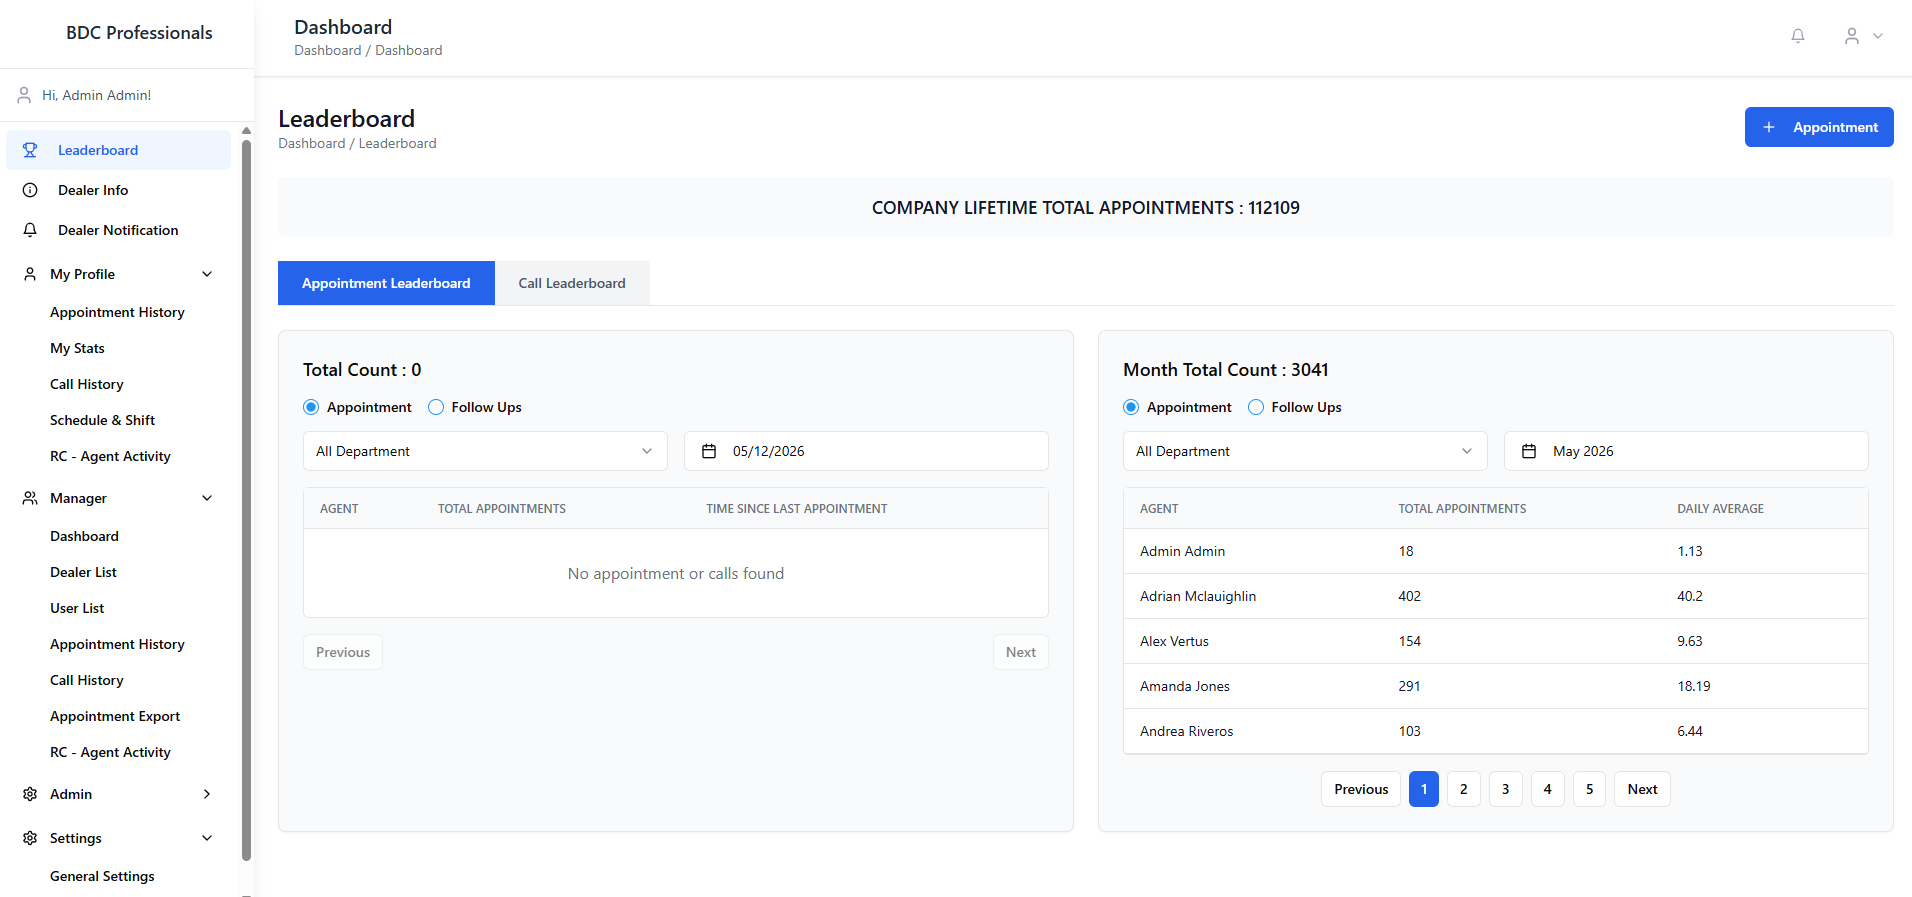Click the user icon next to Hi, Admin Admin!
The height and width of the screenshot is (897, 1912).
click(x=24, y=95)
